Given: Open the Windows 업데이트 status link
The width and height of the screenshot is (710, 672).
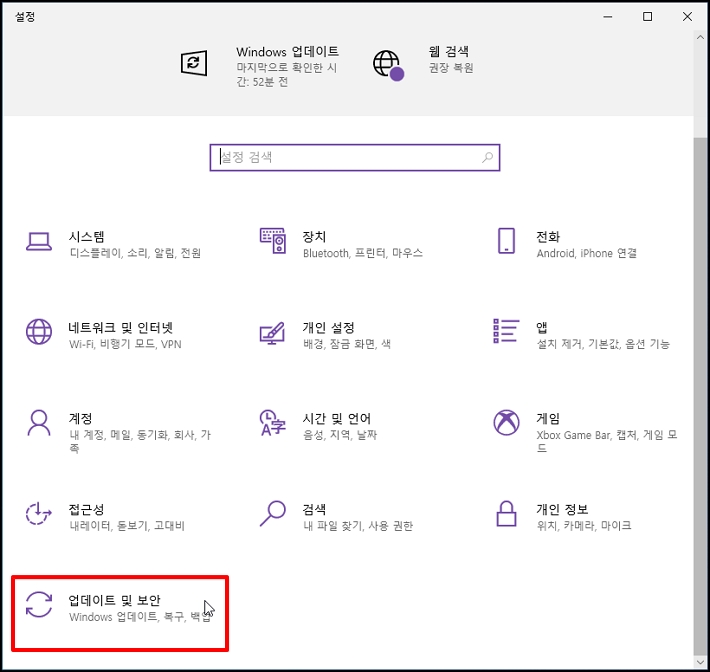Looking at the screenshot, I should point(287,66).
